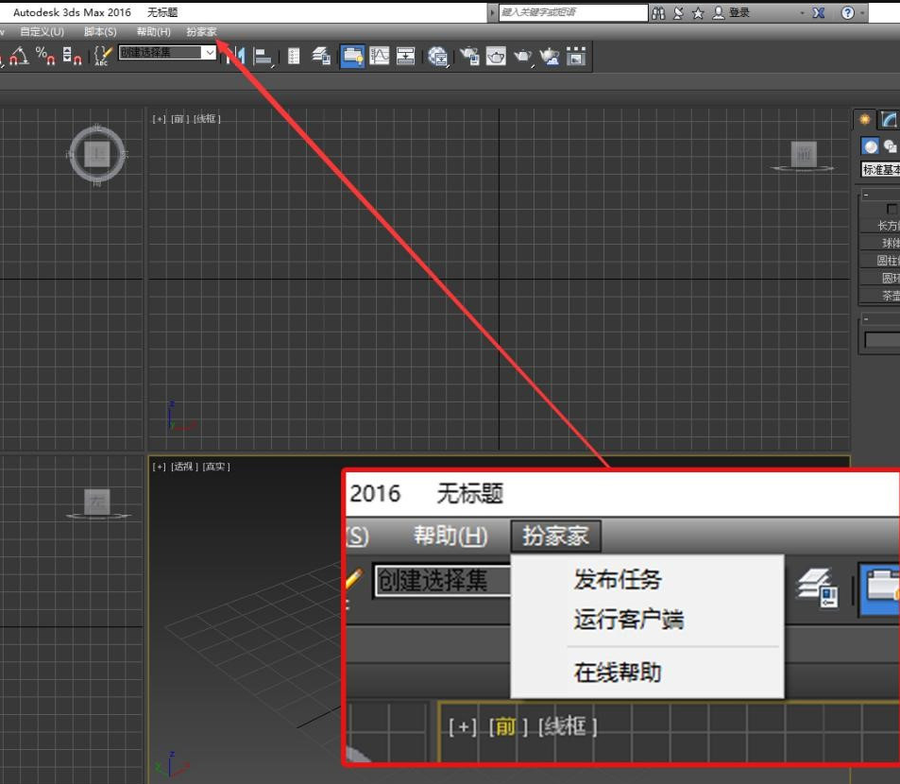Open the Render Setup dialog
Image resolution: width=900 pixels, height=784 pixels.
click(x=470, y=56)
